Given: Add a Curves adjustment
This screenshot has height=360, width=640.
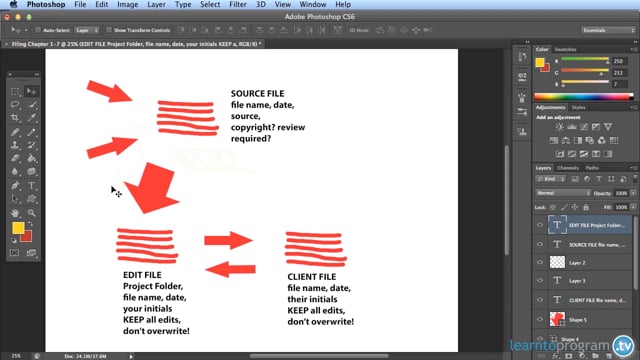Looking at the screenshot, I should 584,127.
